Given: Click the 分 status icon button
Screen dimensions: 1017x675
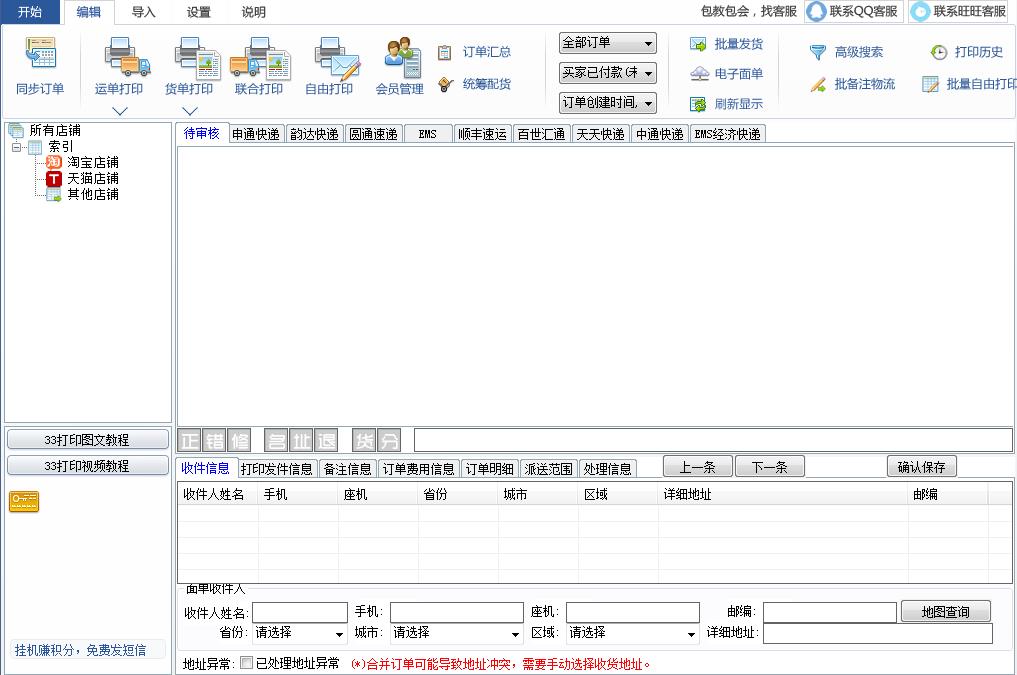Looking at the screenshot, I should pos(389,441).
